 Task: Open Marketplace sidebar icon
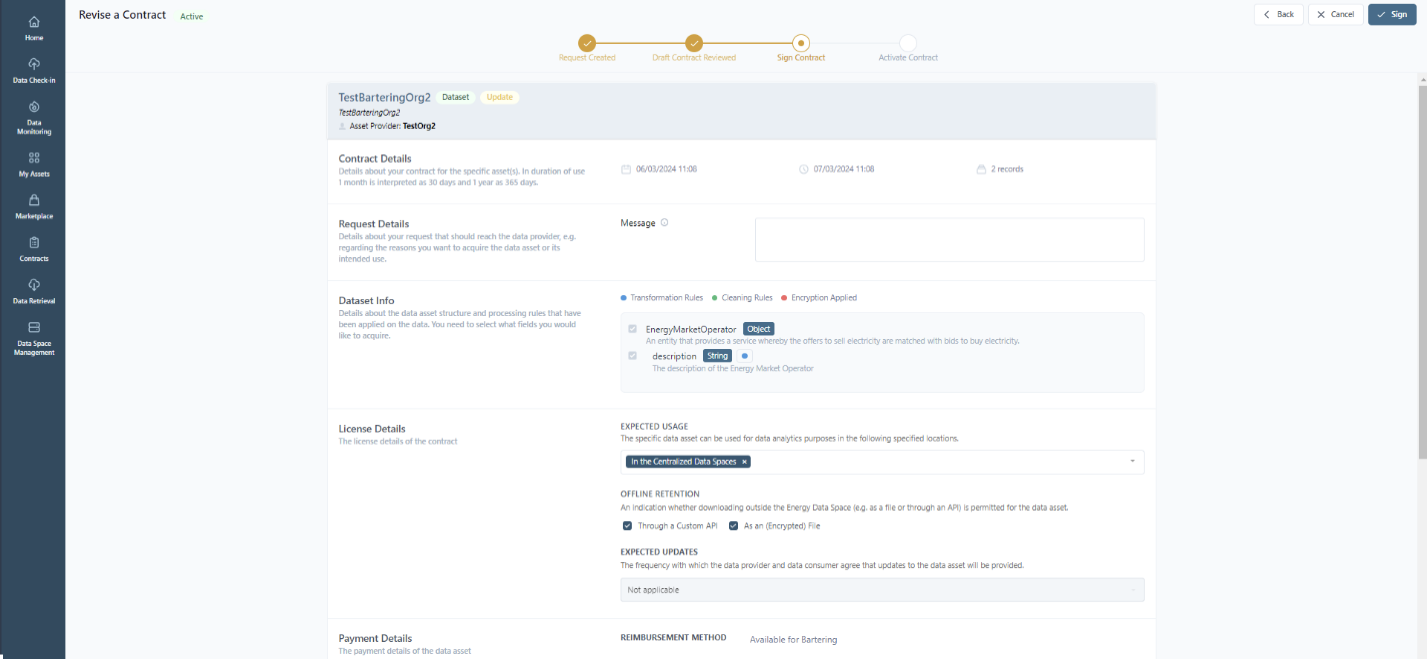point(34,200)
